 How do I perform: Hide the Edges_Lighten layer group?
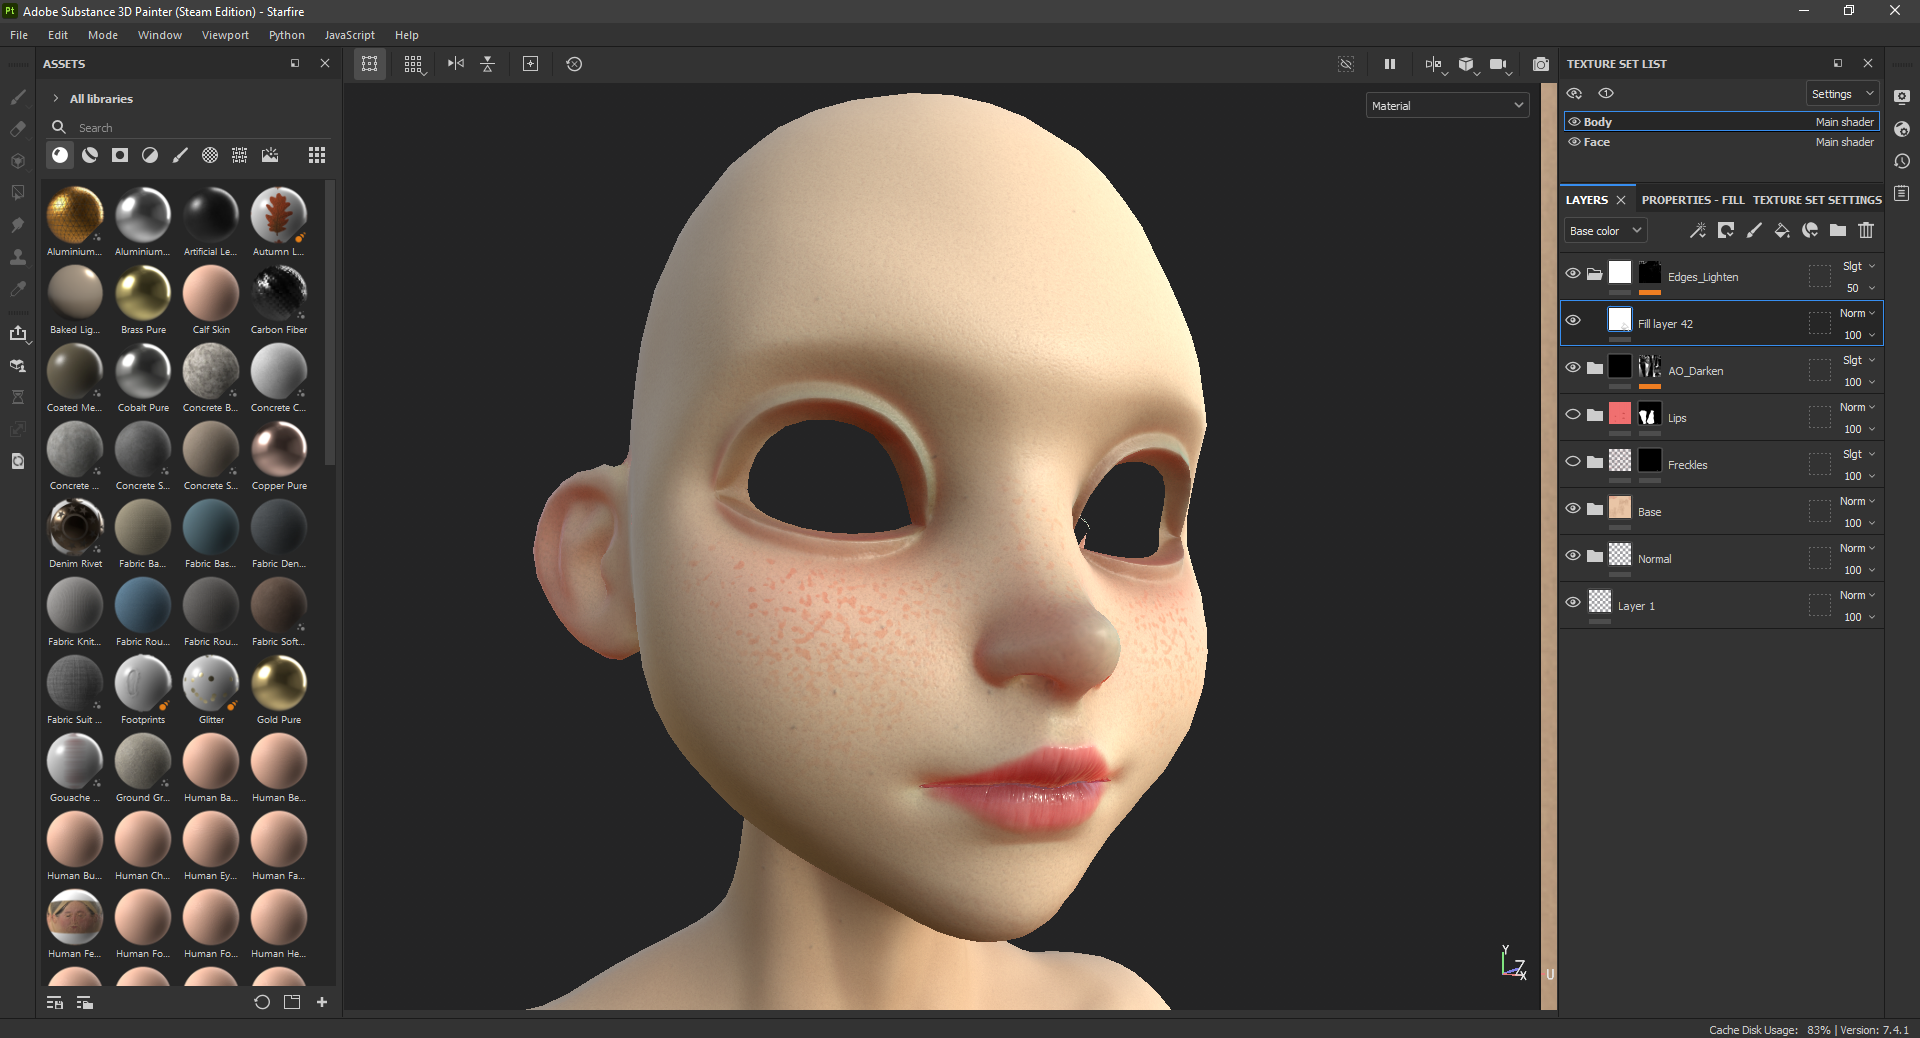(1573, 274)
